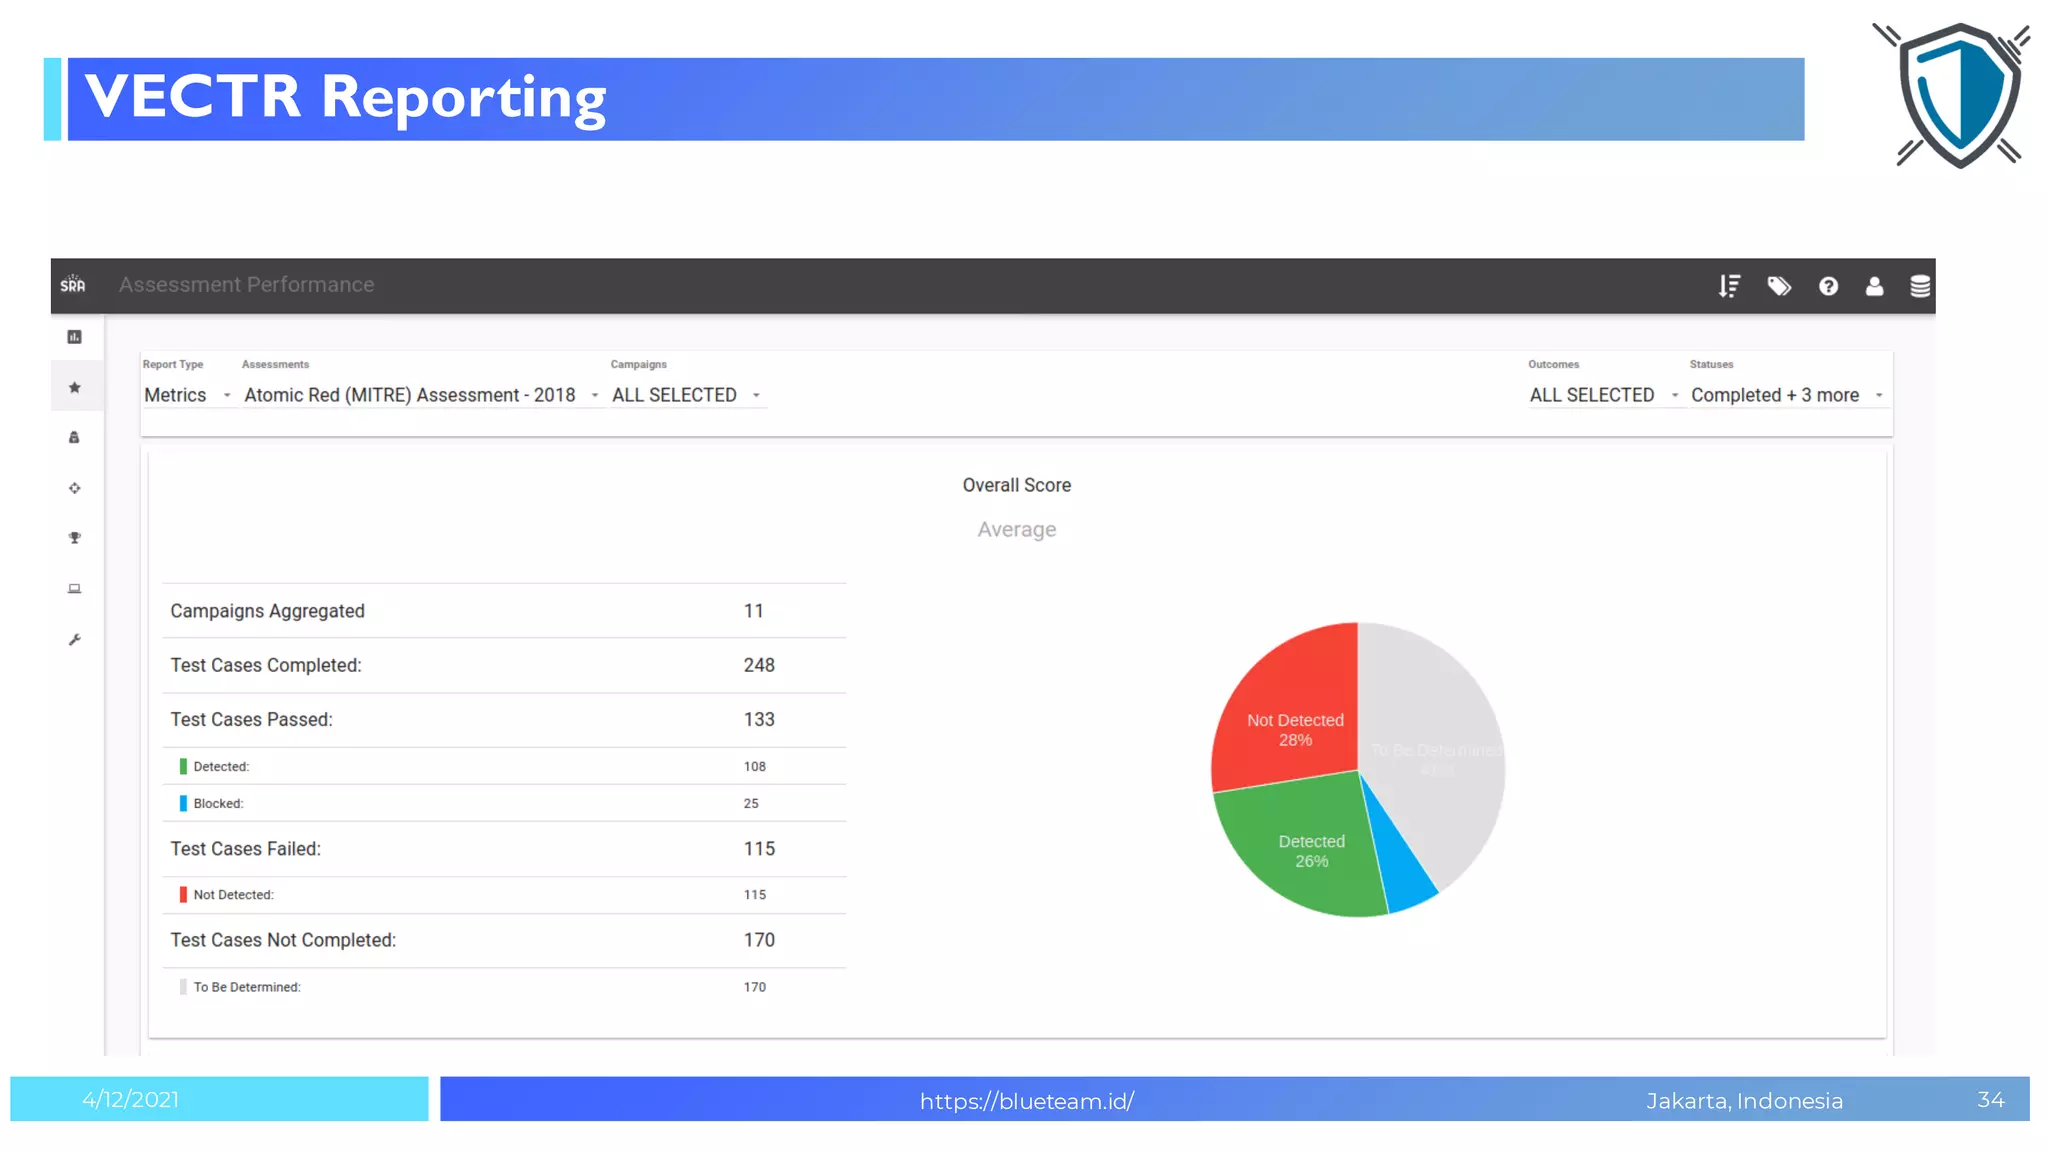Viewport: 2048px width, 1152px height.
Task: Open the help question mark icon
Action: point(1828,286)
